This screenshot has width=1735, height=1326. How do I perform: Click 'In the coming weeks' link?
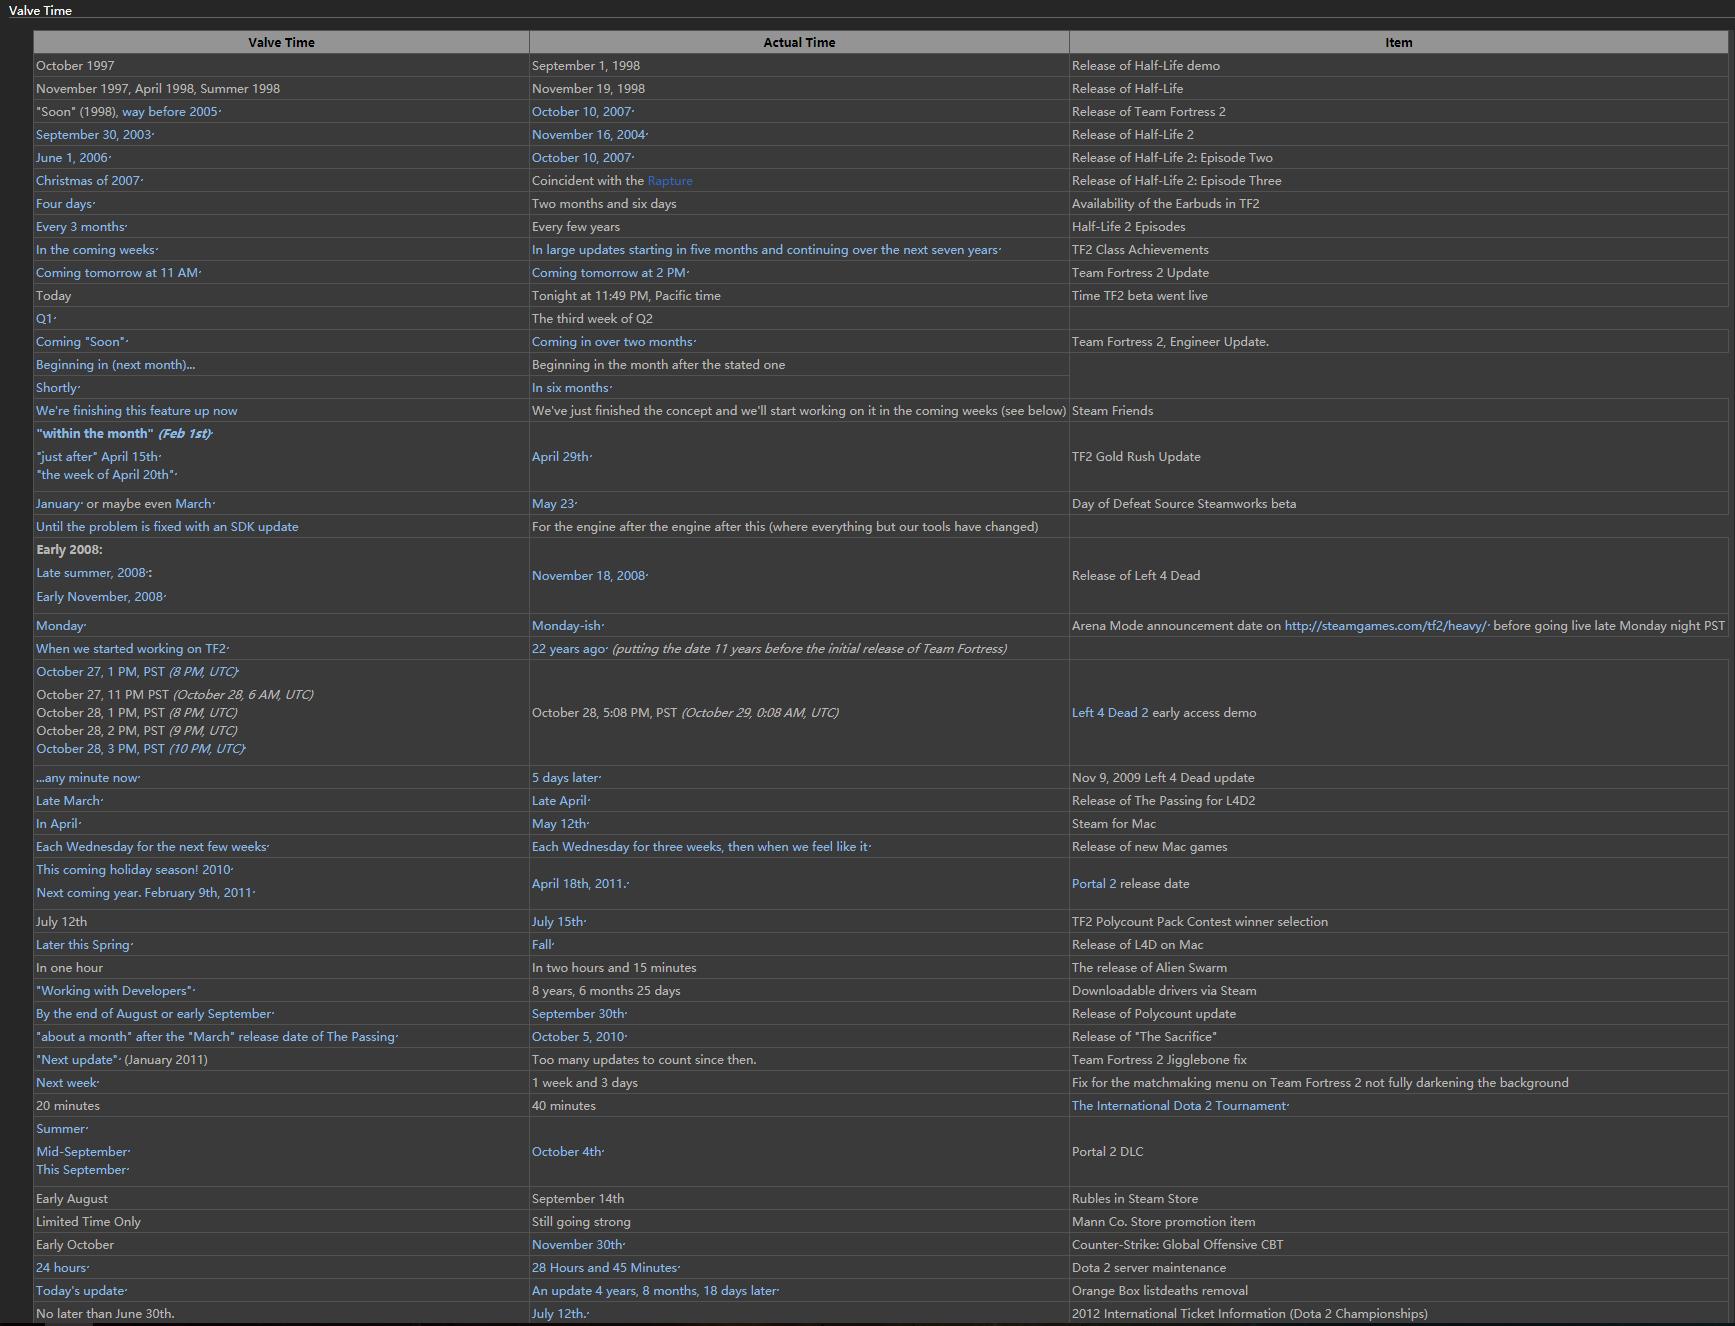[95, 250]
